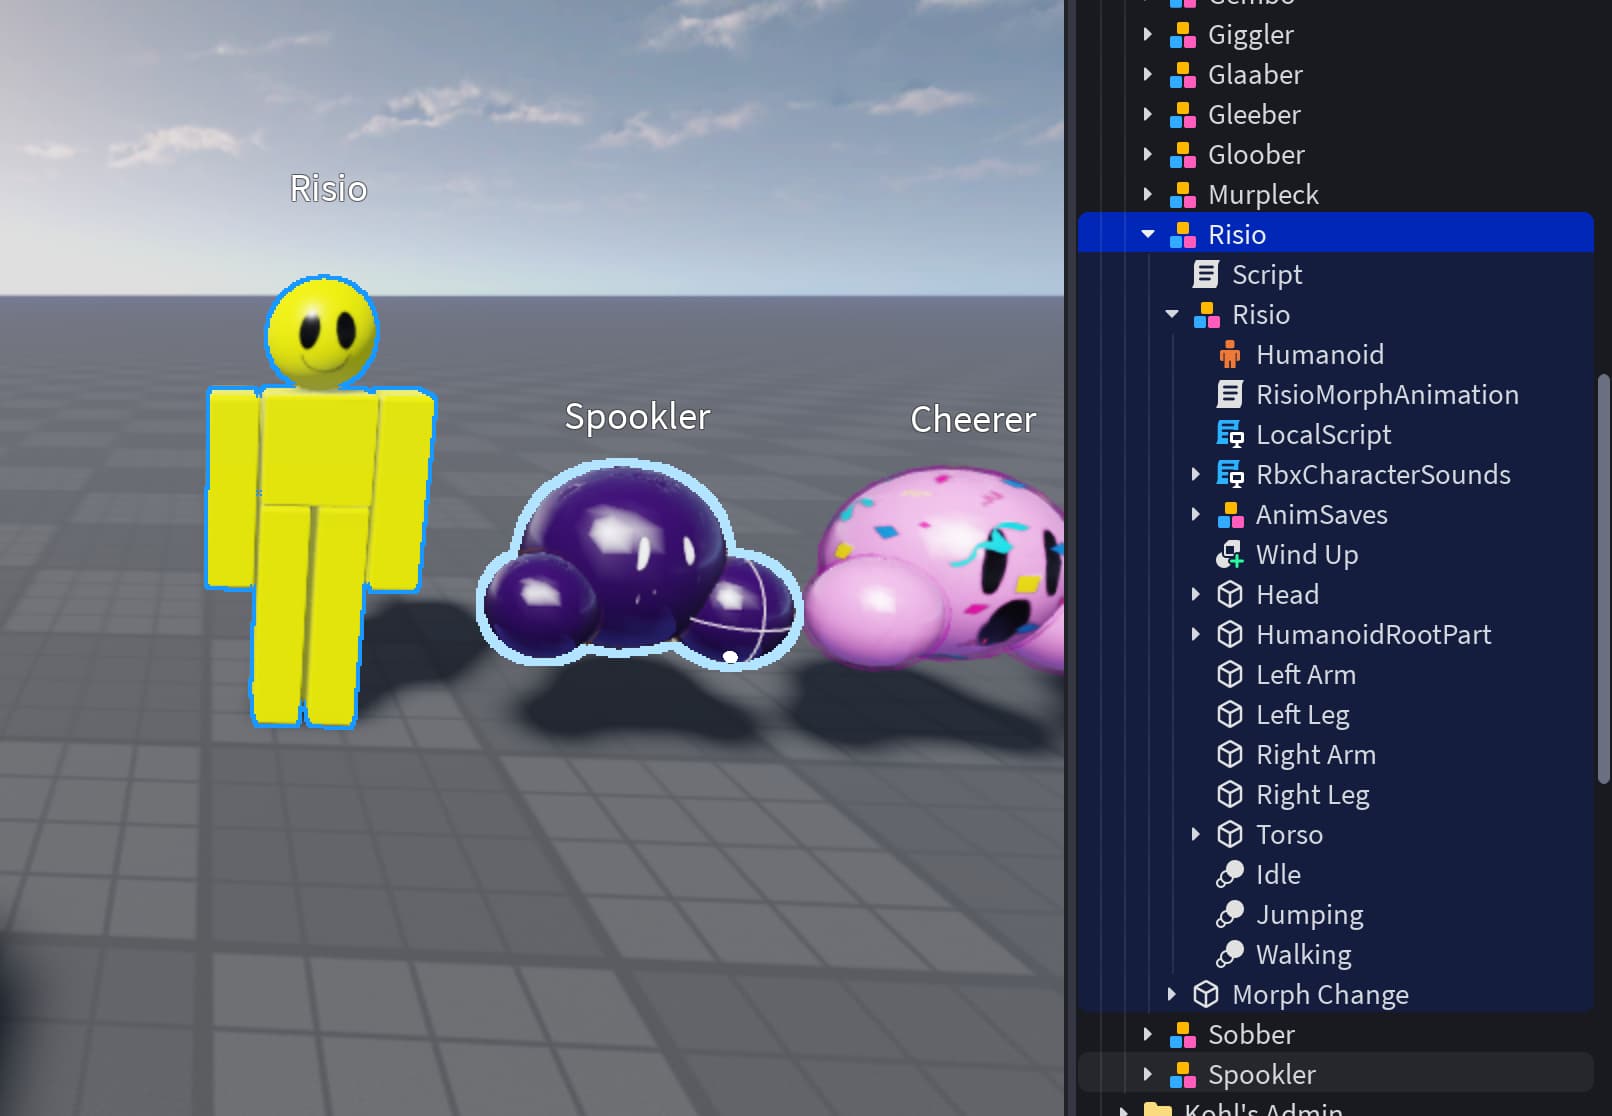1612x1116 pixels.
Task: Click the Left Leg part icon
Action: [x=1230, y=715]
